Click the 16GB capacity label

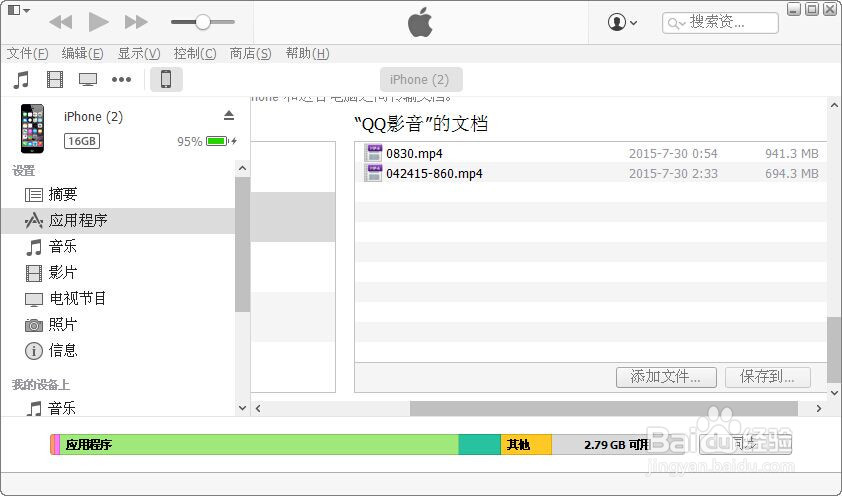(82, 141)
